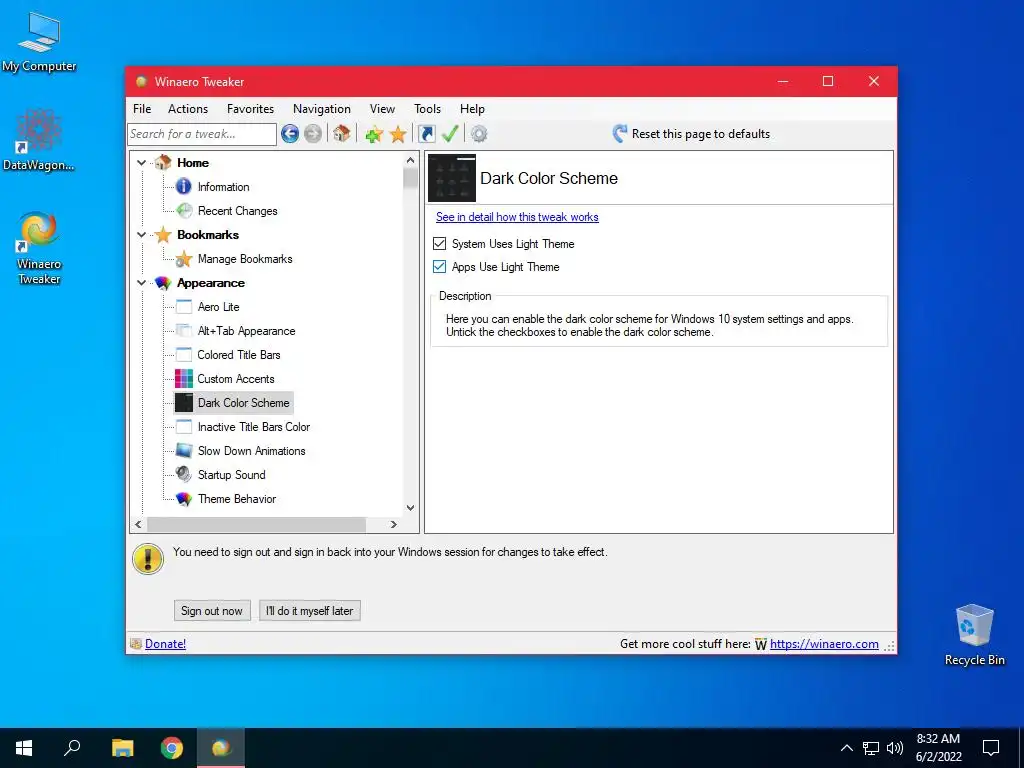Open the volume tray icon
1024x768 pixels.
[x=895, y=748]
